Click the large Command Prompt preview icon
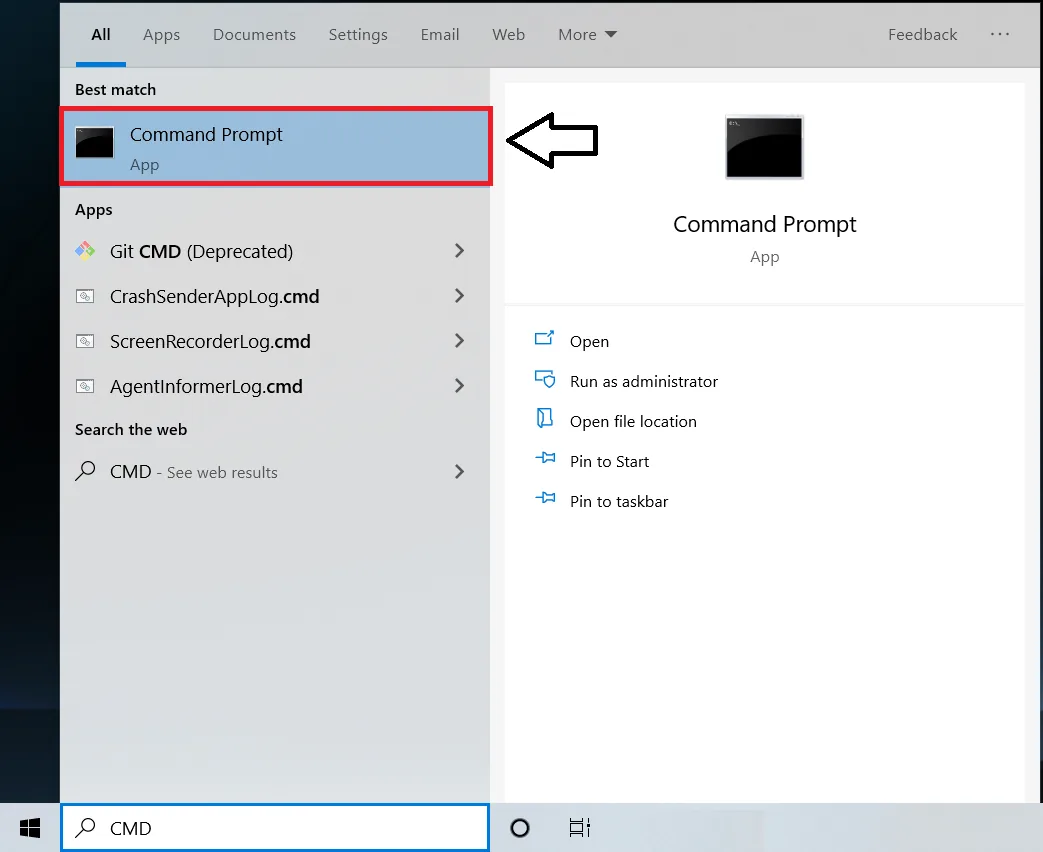This screenshot has width=1043, height=852. click(764, 147)
